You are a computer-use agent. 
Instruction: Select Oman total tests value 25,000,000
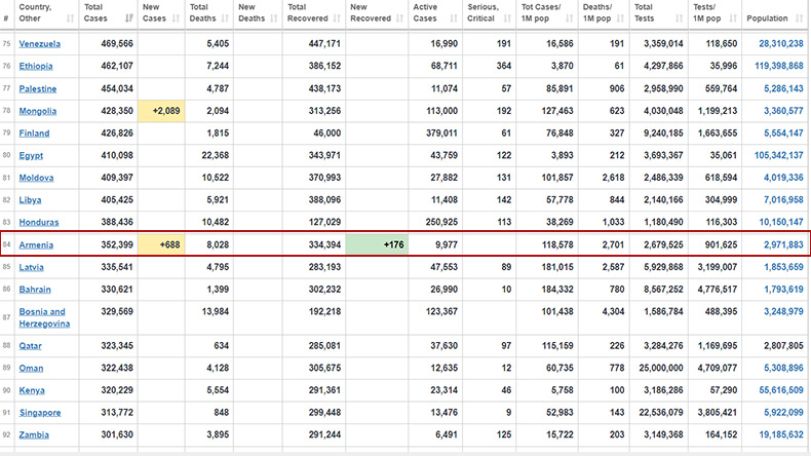click(661, 368)
